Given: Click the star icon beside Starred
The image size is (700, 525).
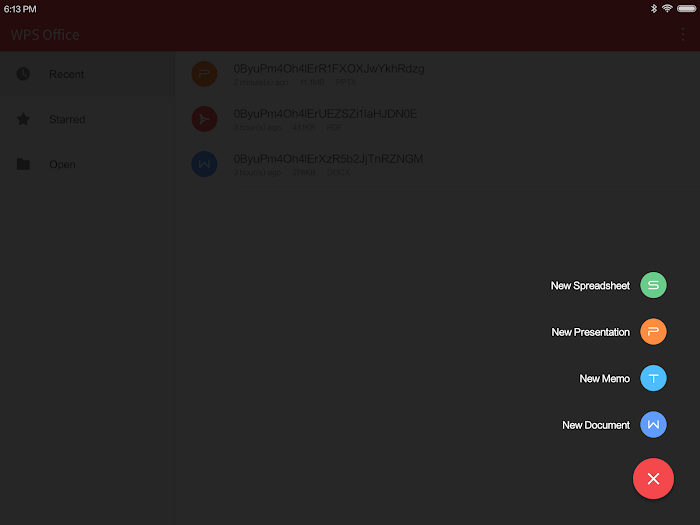Looking at the screenshot, I should tap(23, 119).
